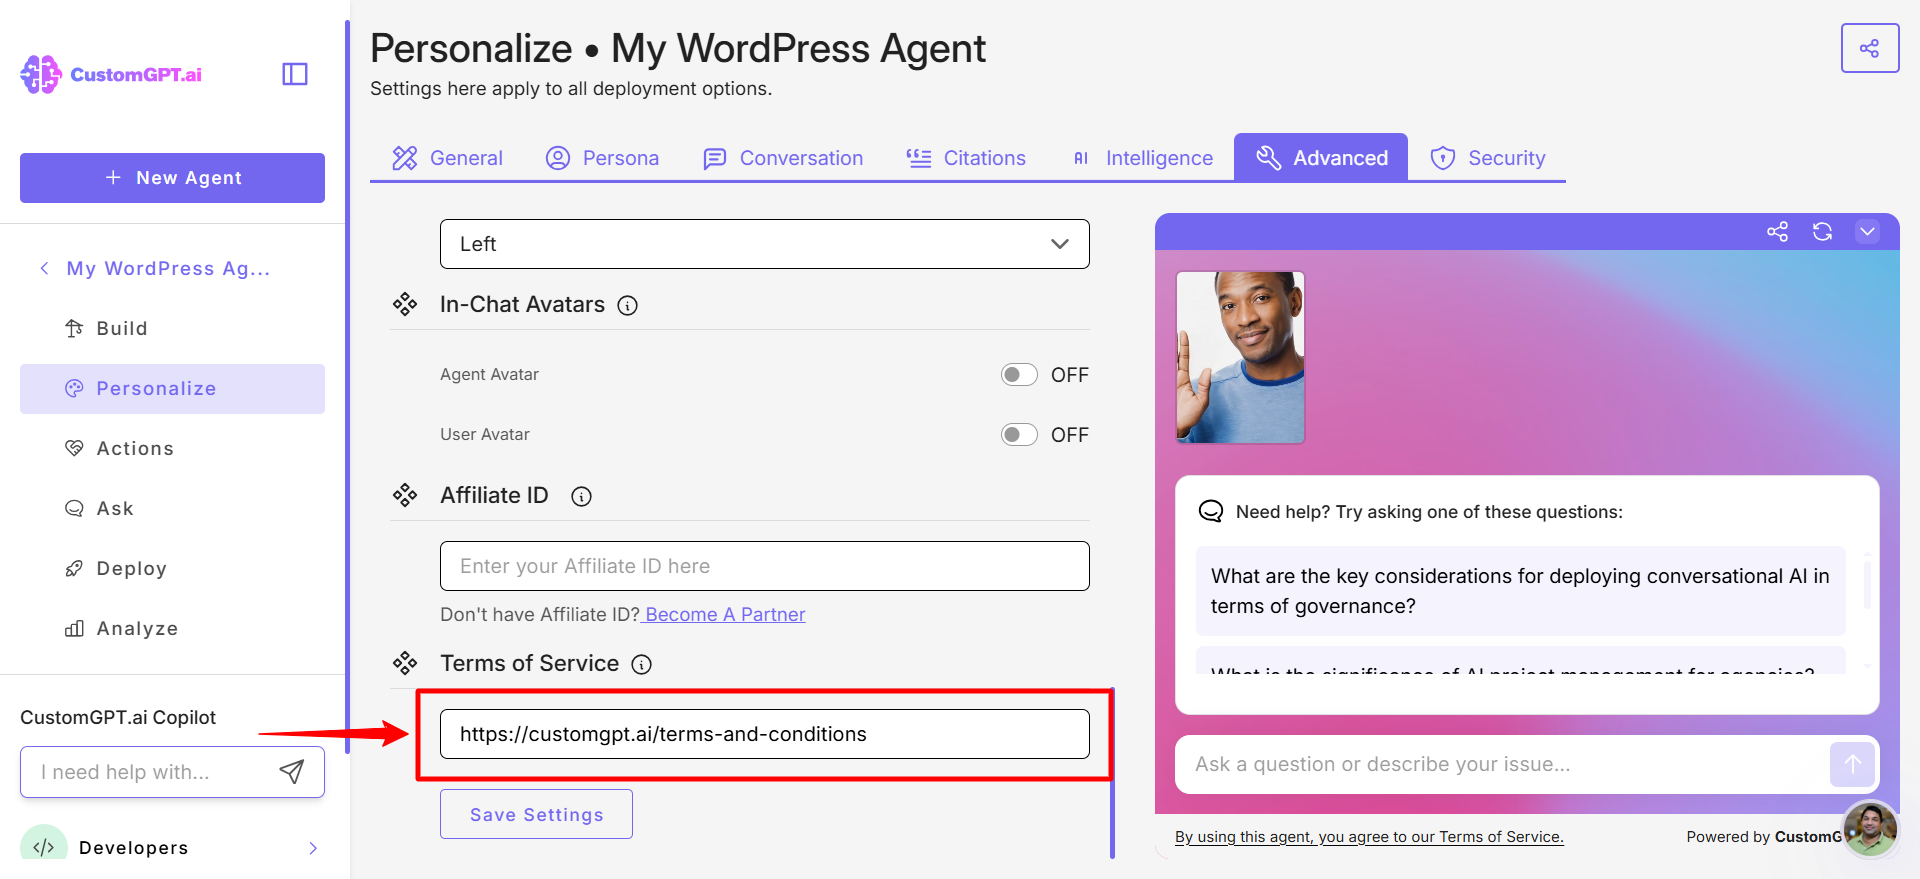The width and height of the screenshot is (1920, 879).
Task: Click Terms of Service section icon
Action: coord(405,663)
